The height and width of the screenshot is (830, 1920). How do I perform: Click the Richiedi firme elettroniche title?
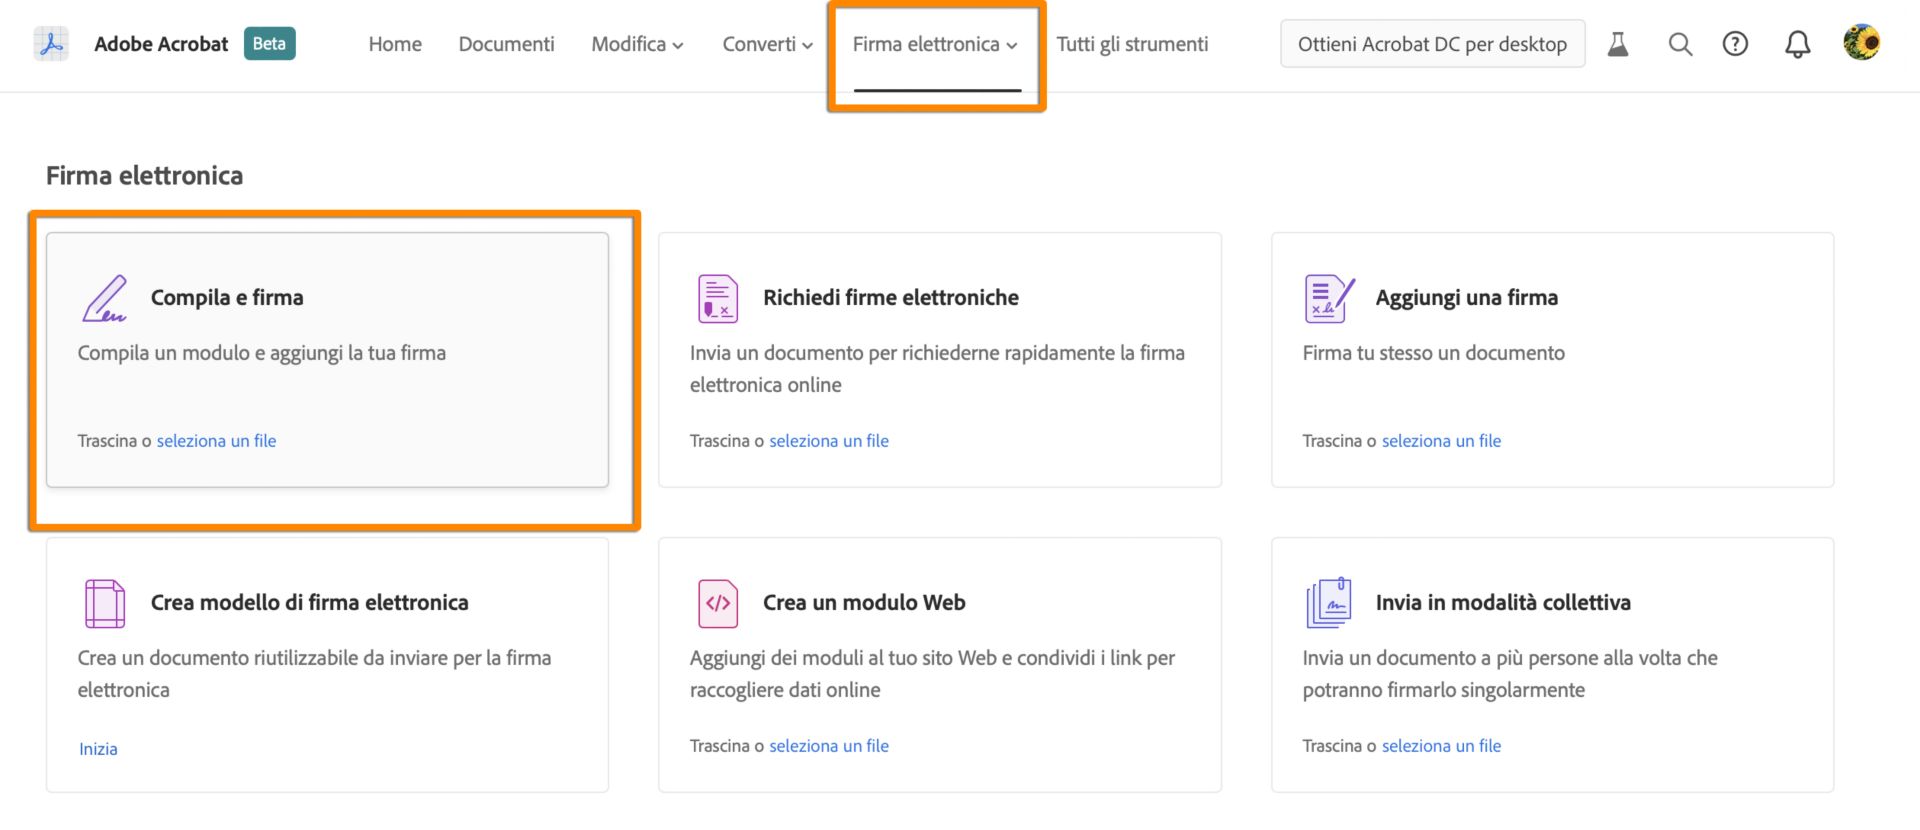pyautogui.click(x=891, y=297)
